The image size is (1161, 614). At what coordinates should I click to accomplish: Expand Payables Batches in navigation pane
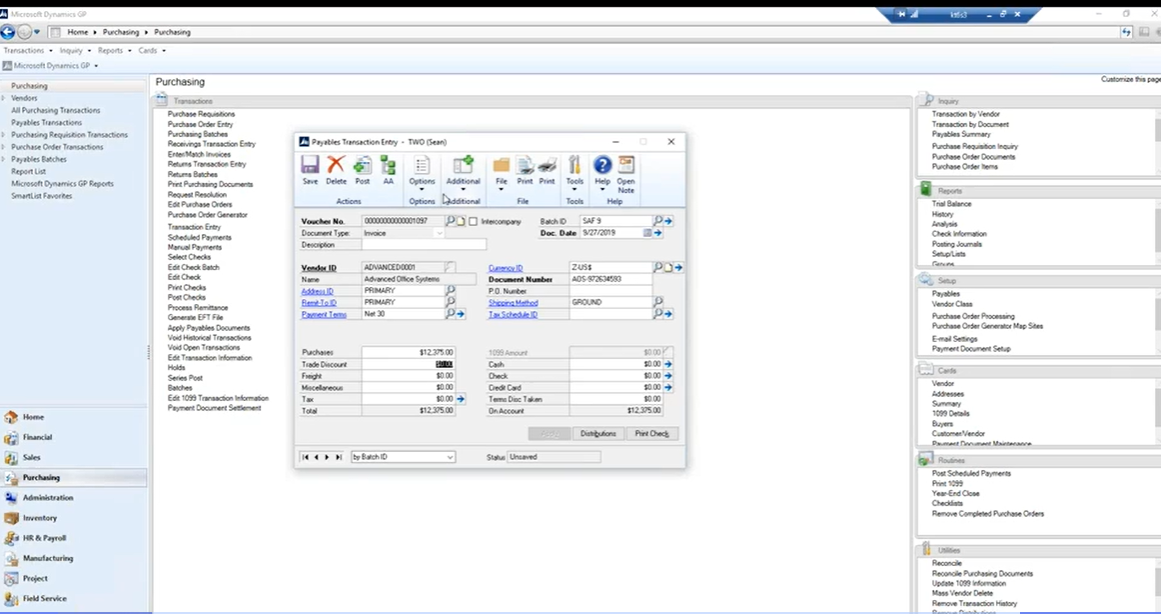pyautogui.click(x=3, y=159)
